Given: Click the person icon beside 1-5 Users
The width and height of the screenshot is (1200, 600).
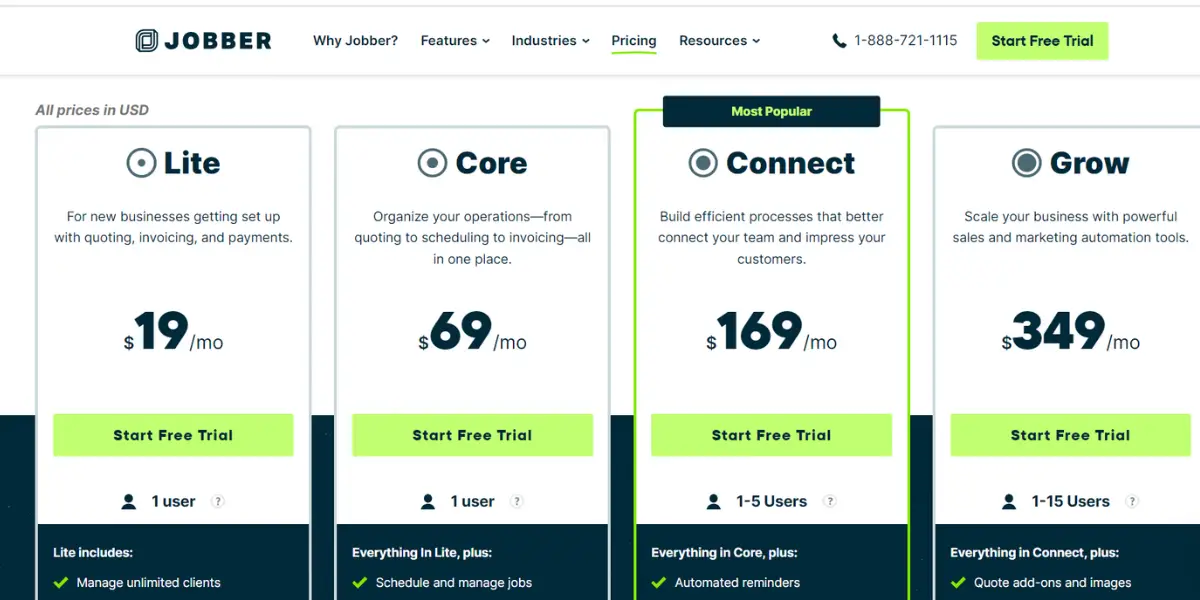Looking at the screenshot, I should (x=713, y=502).
